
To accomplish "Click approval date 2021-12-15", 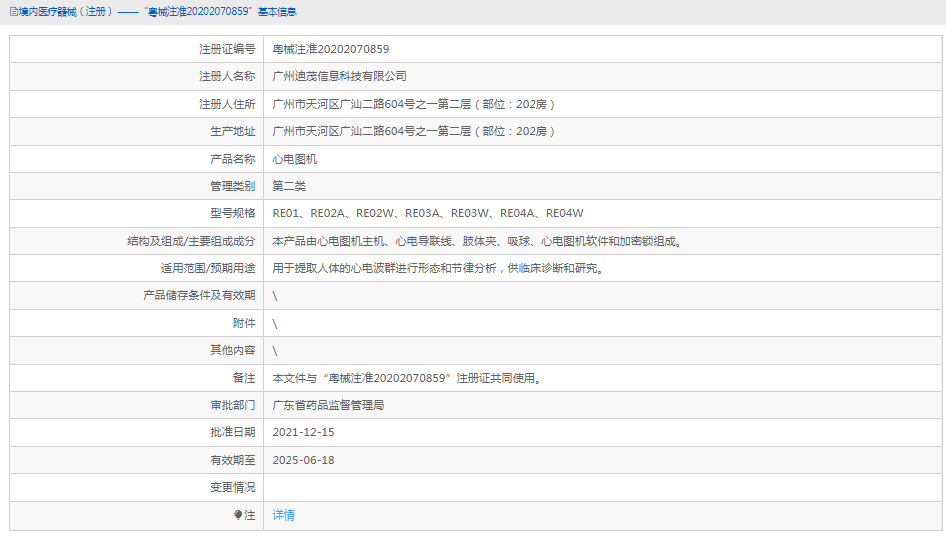I will click(303, 433).
